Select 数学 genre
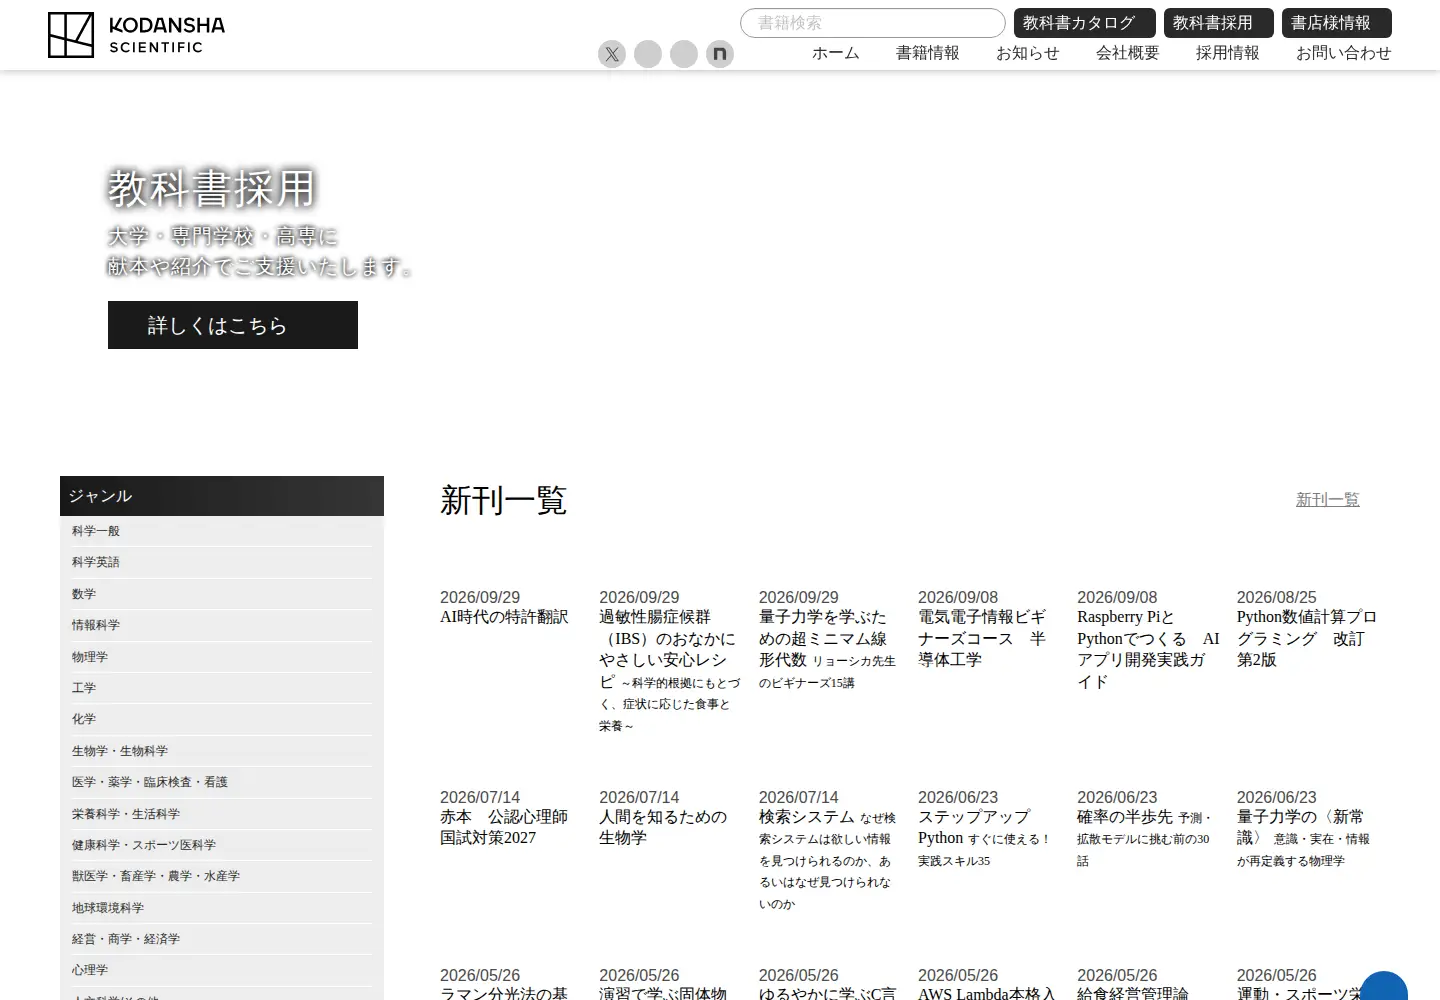Image resolution: width=1440 pixels, height=1000 pixels. pyautogui.click(x=221, y=594)
